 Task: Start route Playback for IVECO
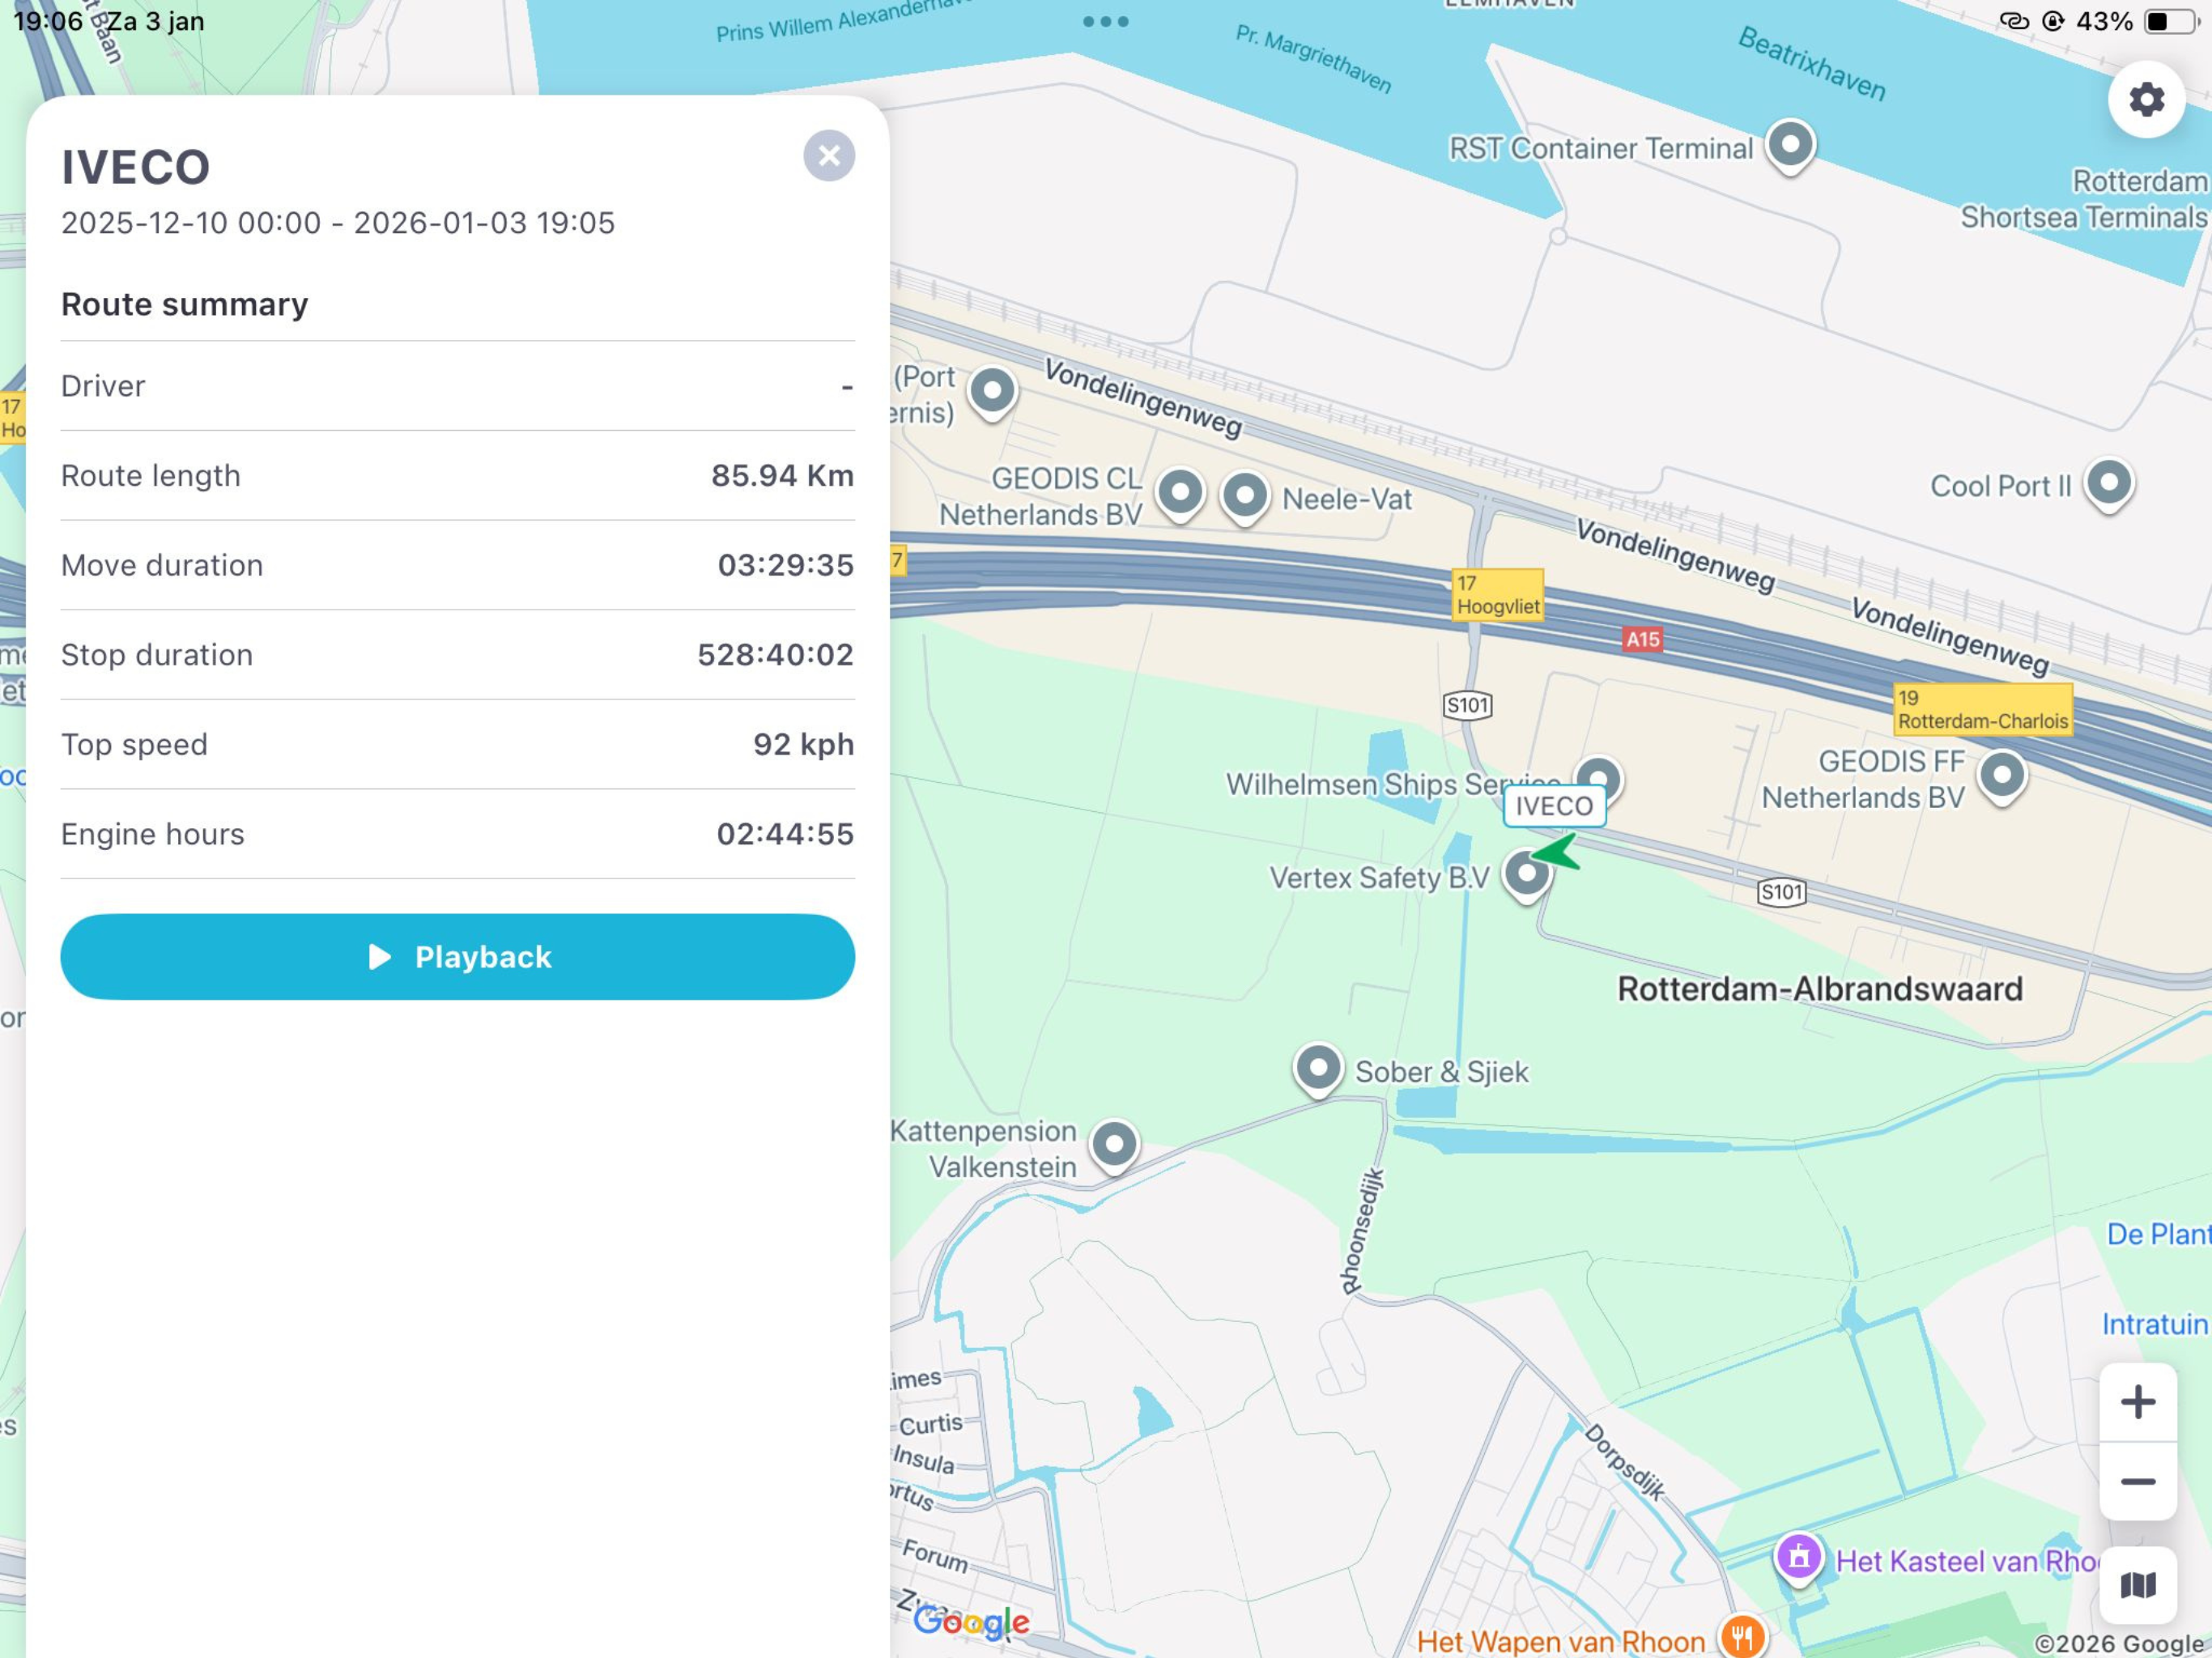[457, 957]
